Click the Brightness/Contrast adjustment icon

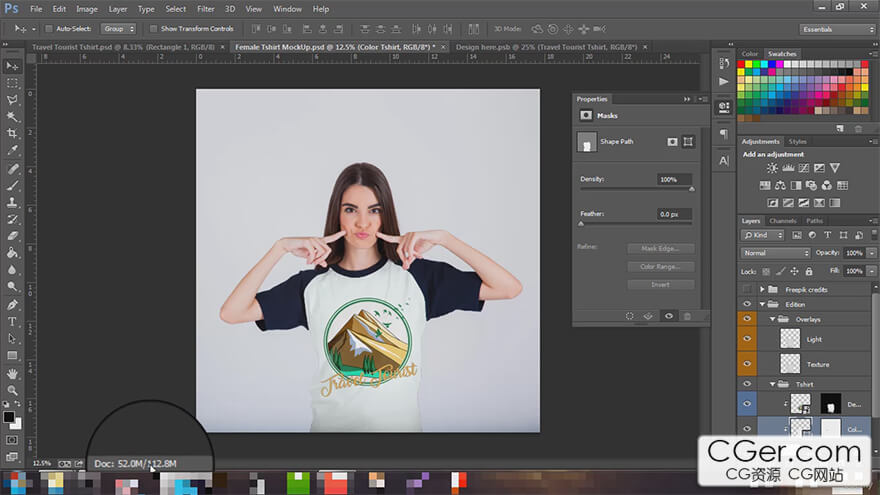[x=772, y=168]
